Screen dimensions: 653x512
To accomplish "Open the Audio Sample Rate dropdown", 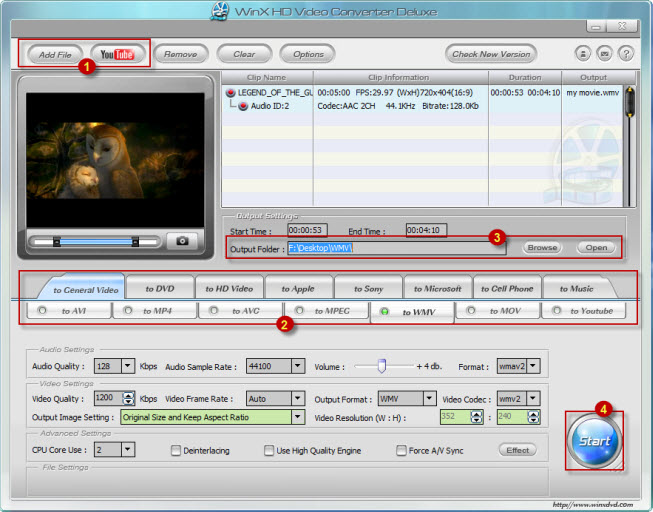I will point(297,366).
